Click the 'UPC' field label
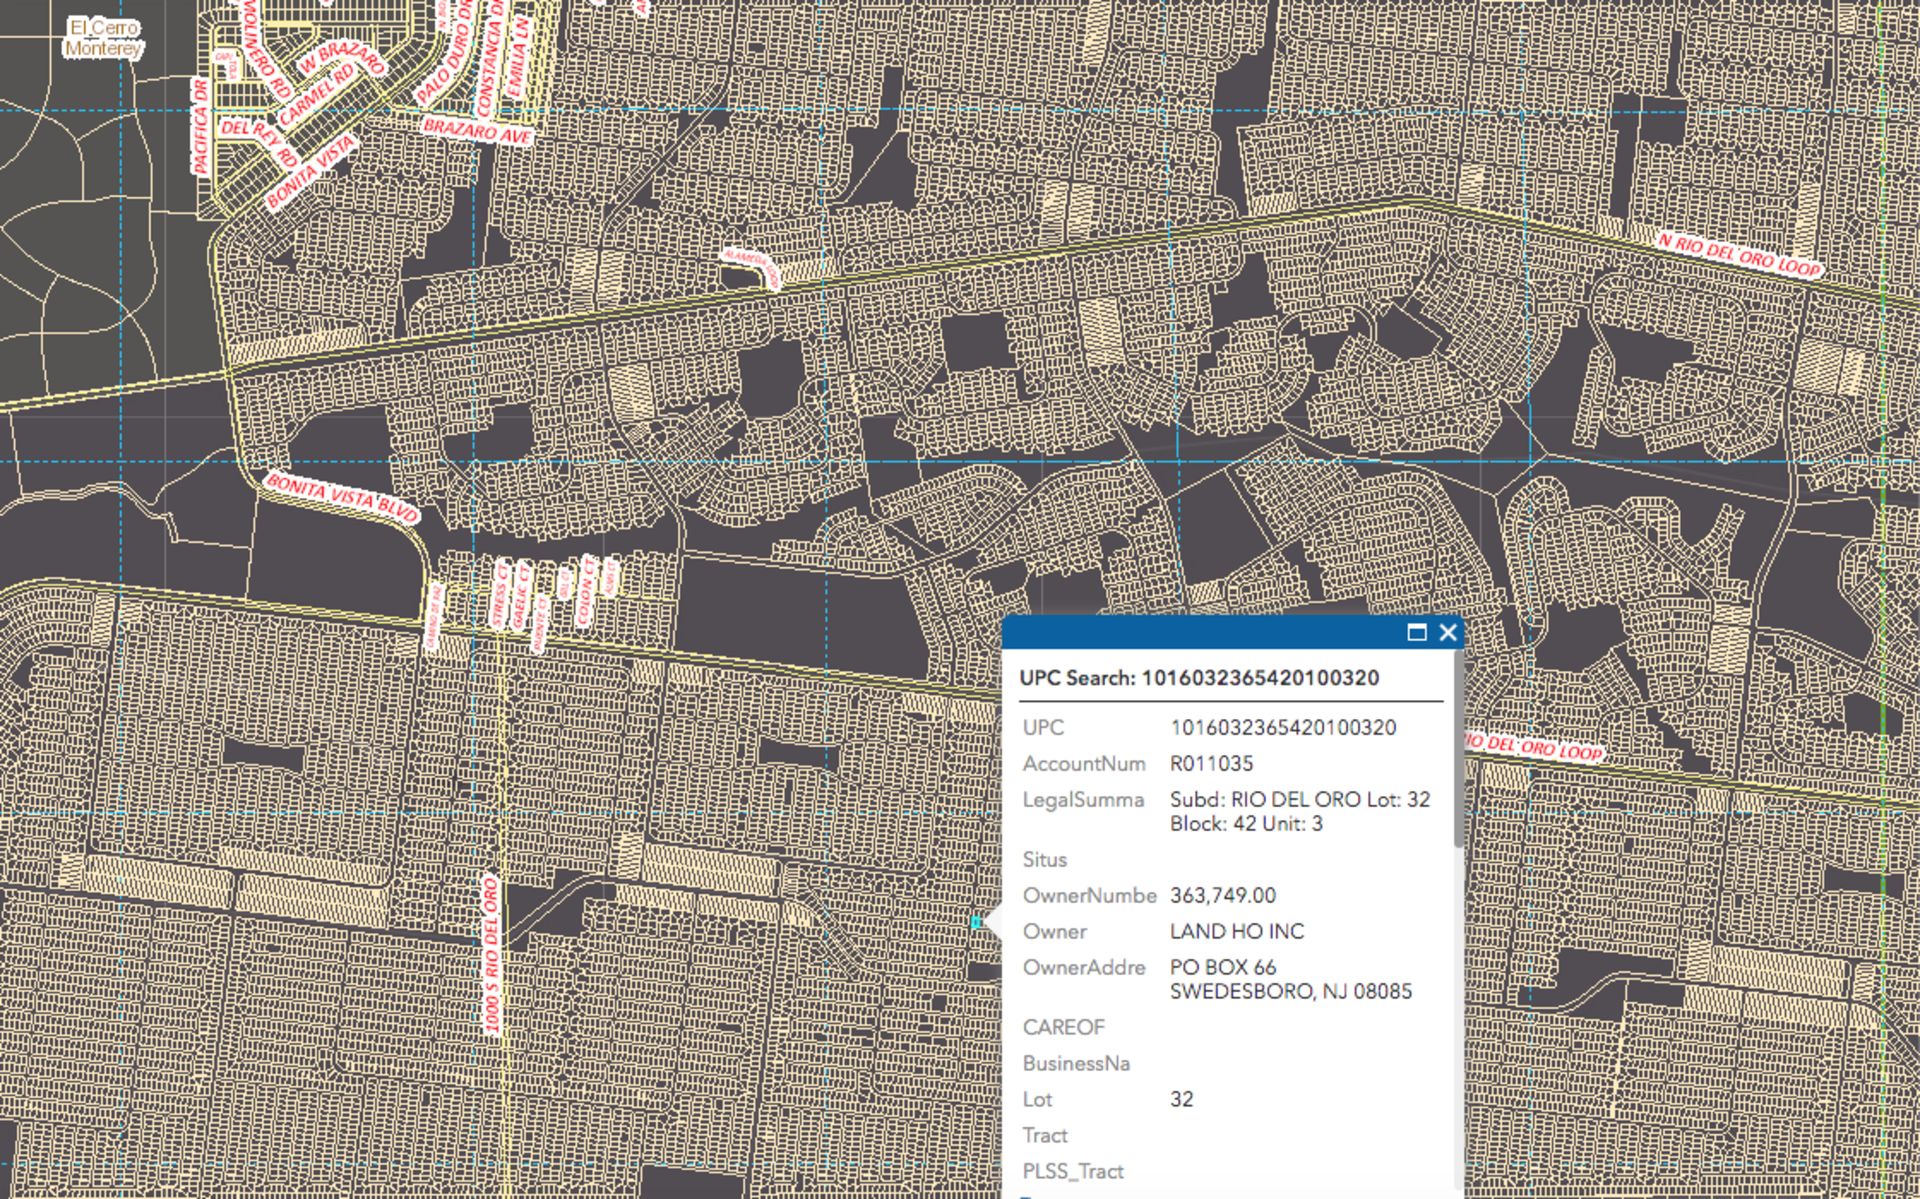The height and width of the screenshot is (1199, 1920). click(1043, 728)
